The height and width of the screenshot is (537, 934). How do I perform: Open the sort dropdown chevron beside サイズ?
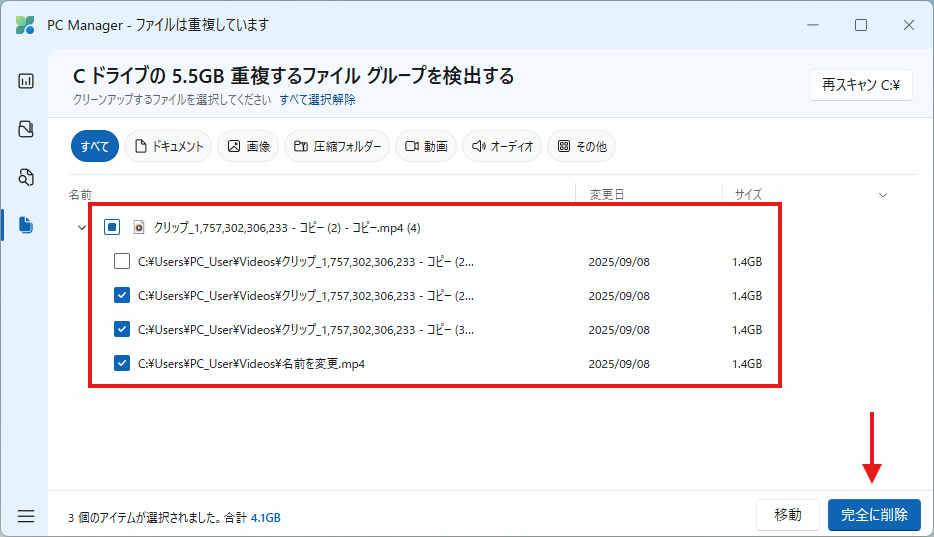pos(883,195)
